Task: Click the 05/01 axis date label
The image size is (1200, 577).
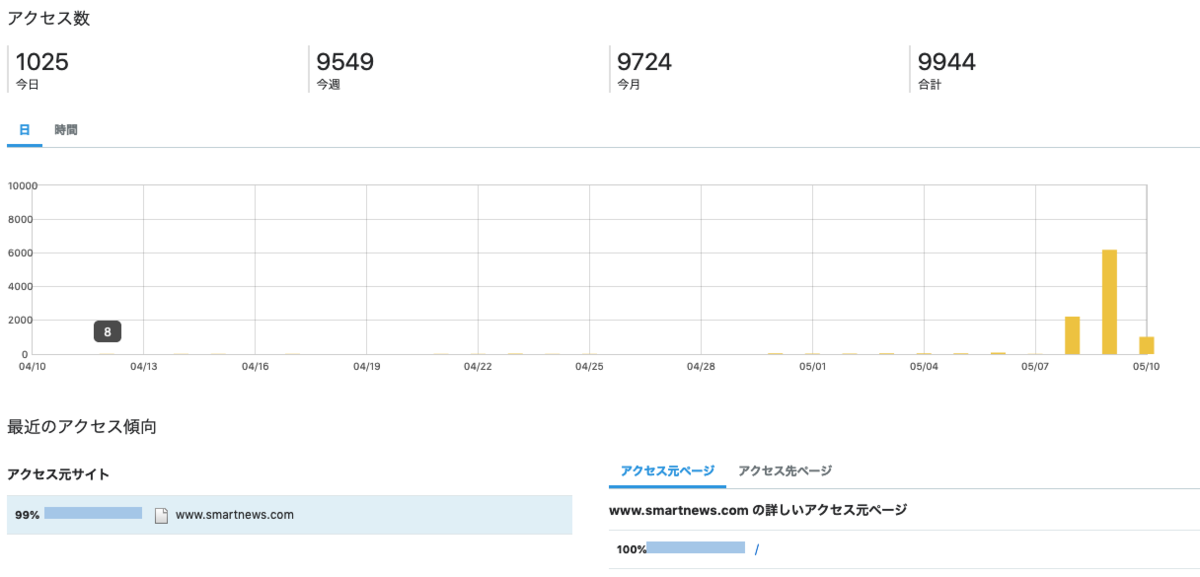Action: [x=813, y=367]
